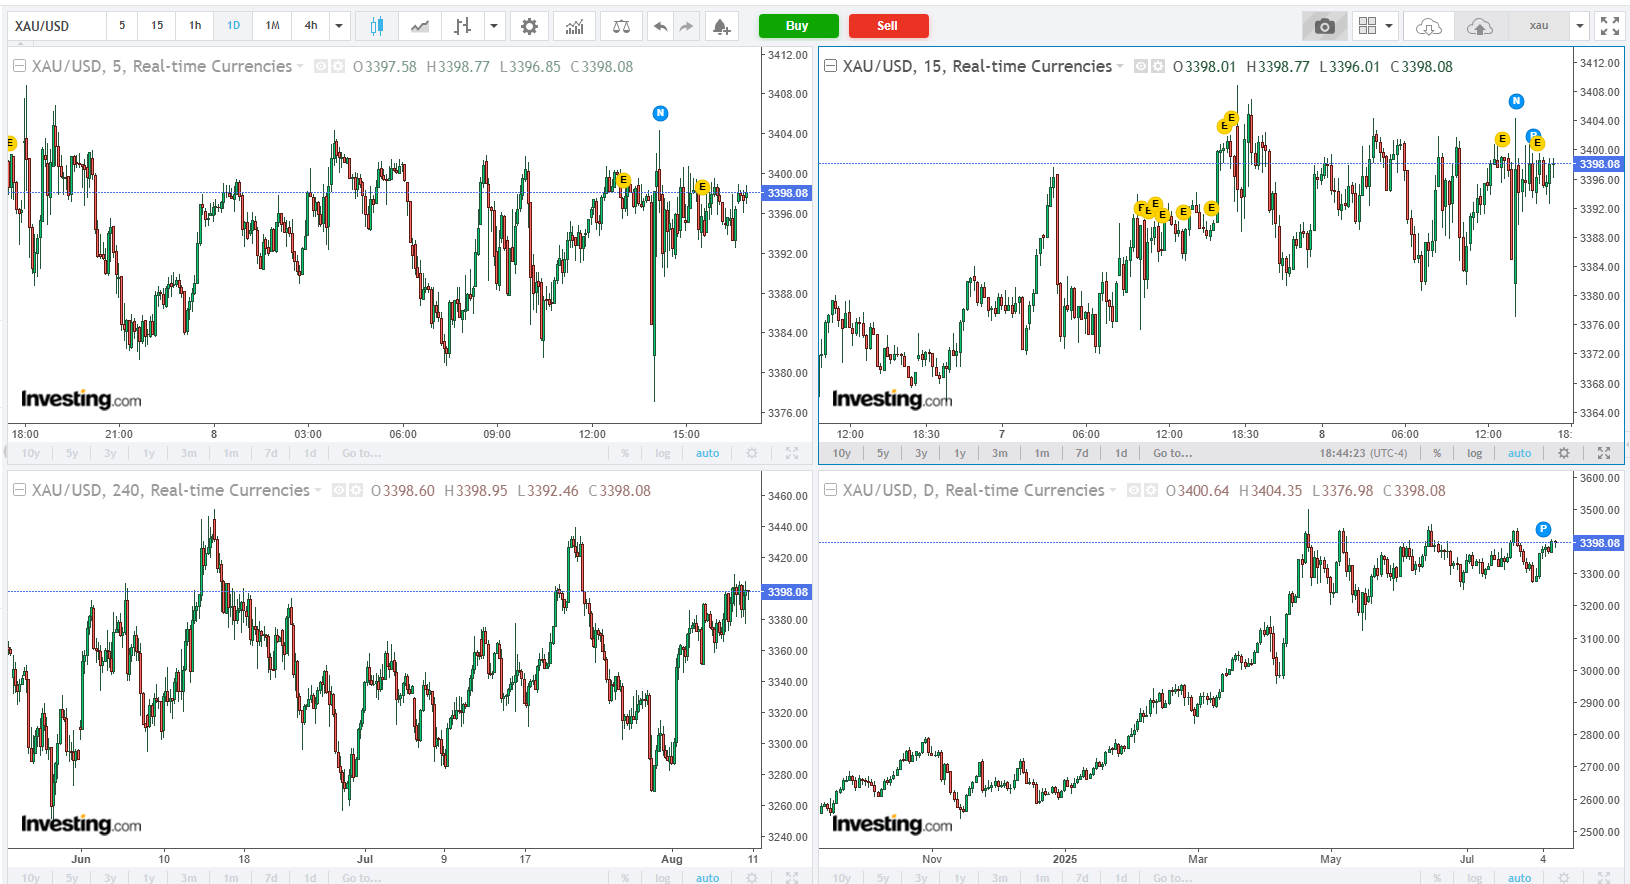Click the XAU/USD symbol input field

56,26
